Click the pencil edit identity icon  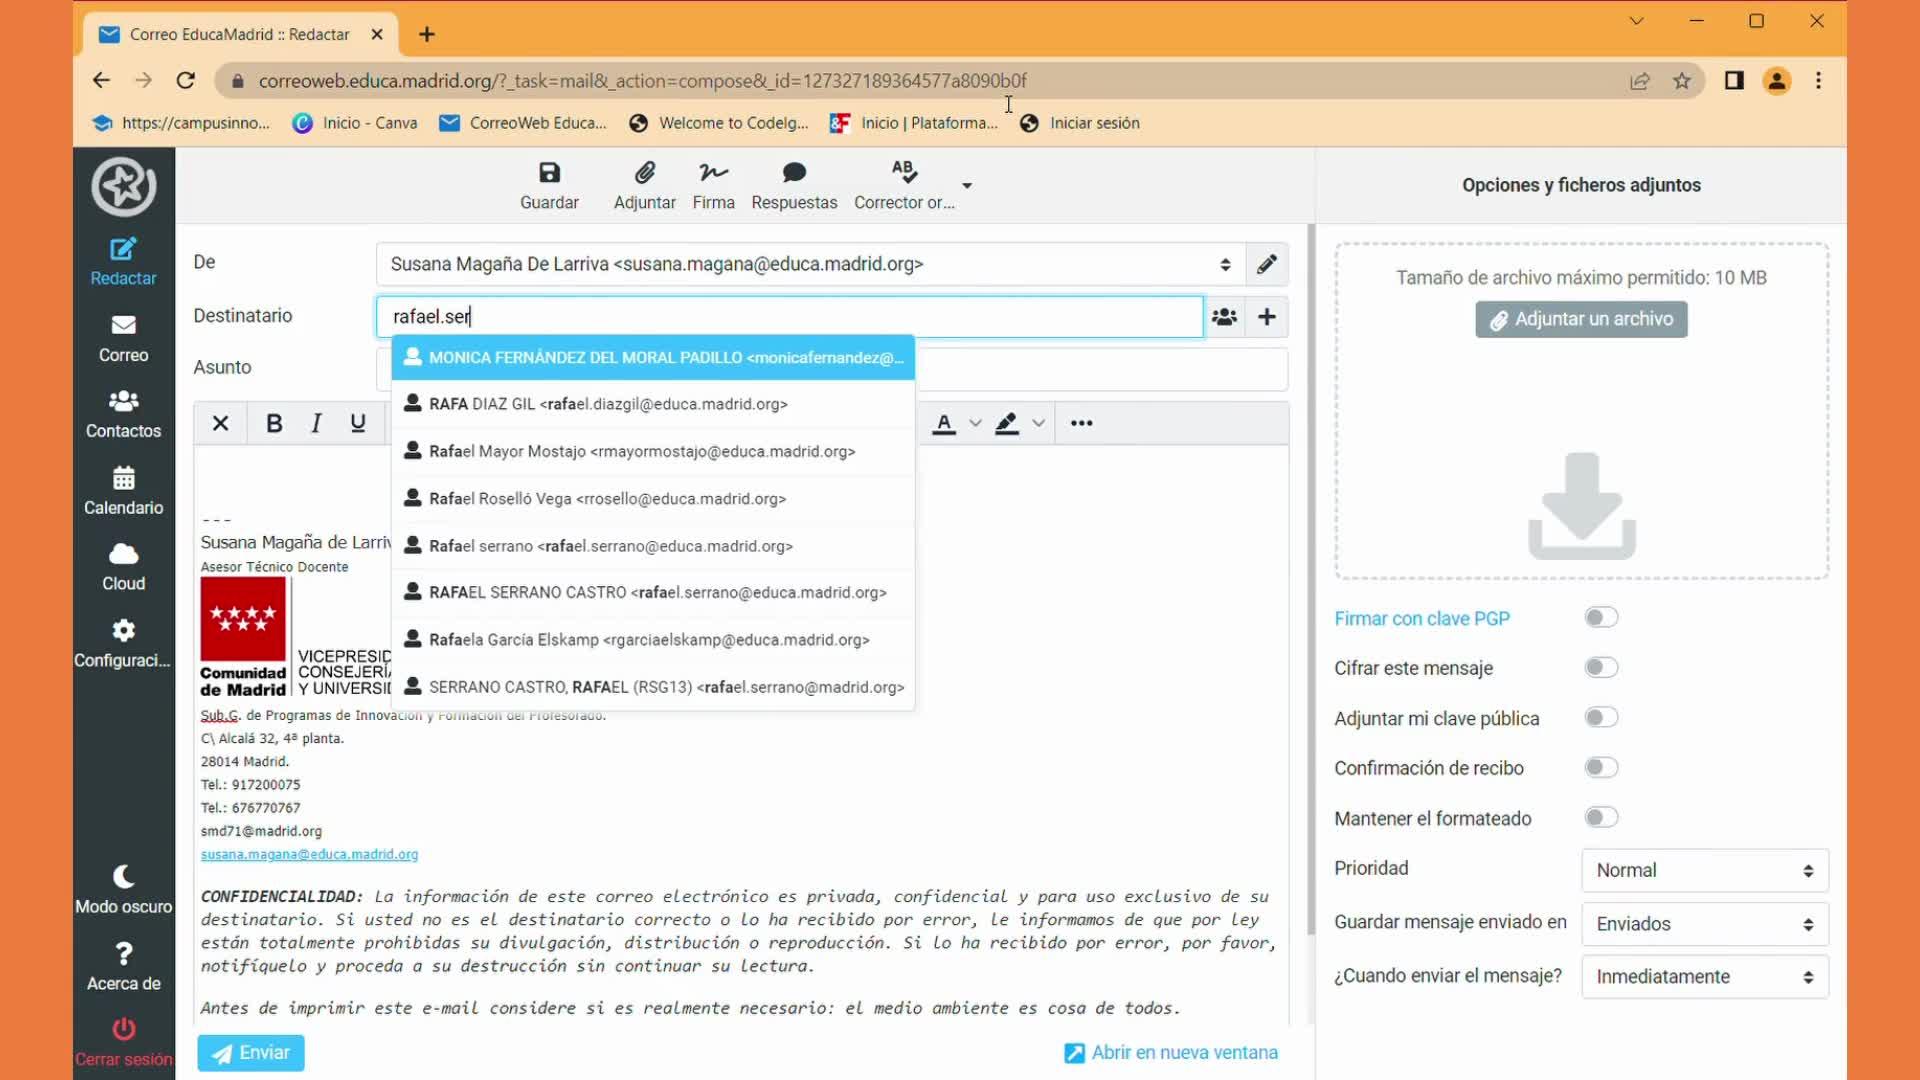[1266, 264]
